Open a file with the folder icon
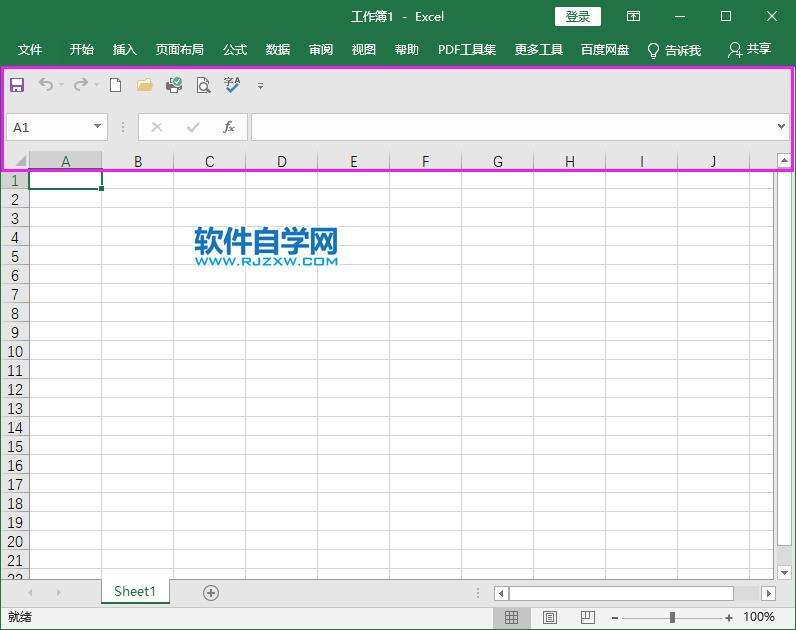 pyautogui.click(x=145, y=85)
